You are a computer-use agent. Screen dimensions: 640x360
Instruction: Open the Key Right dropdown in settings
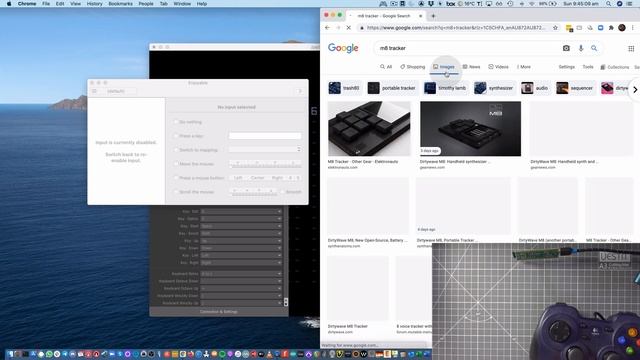[241, 263]
